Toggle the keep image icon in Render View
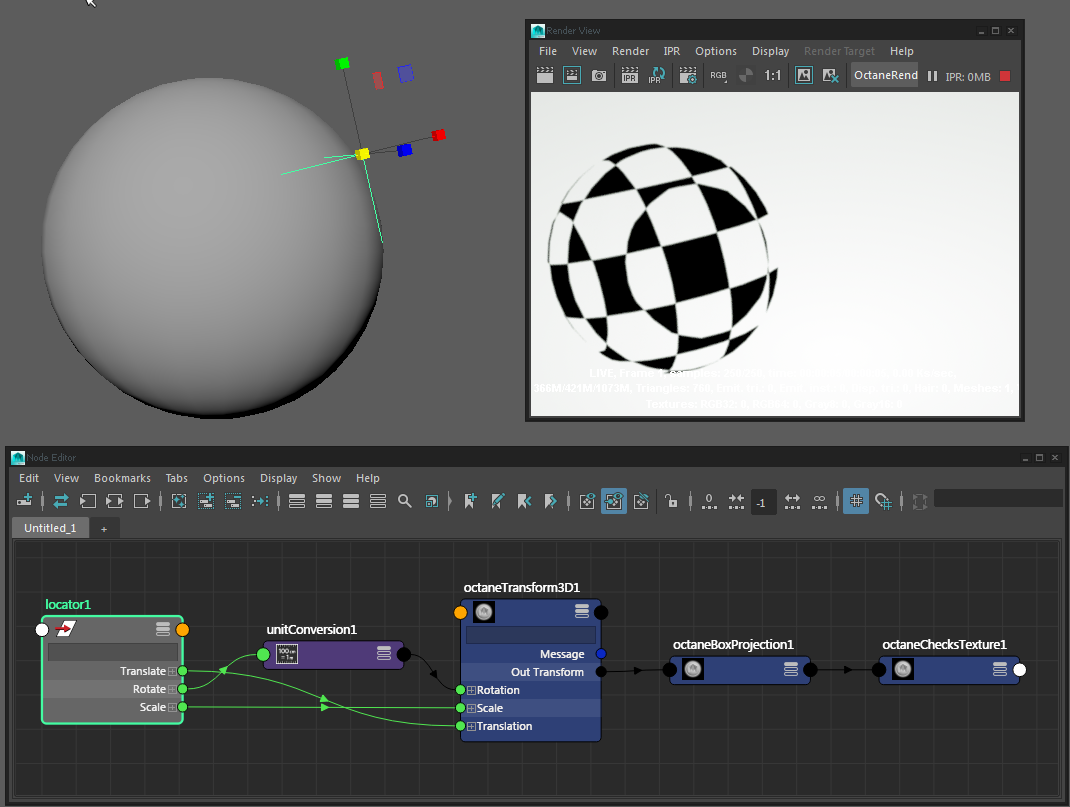Screen dimensions: 1070x807 804,75
